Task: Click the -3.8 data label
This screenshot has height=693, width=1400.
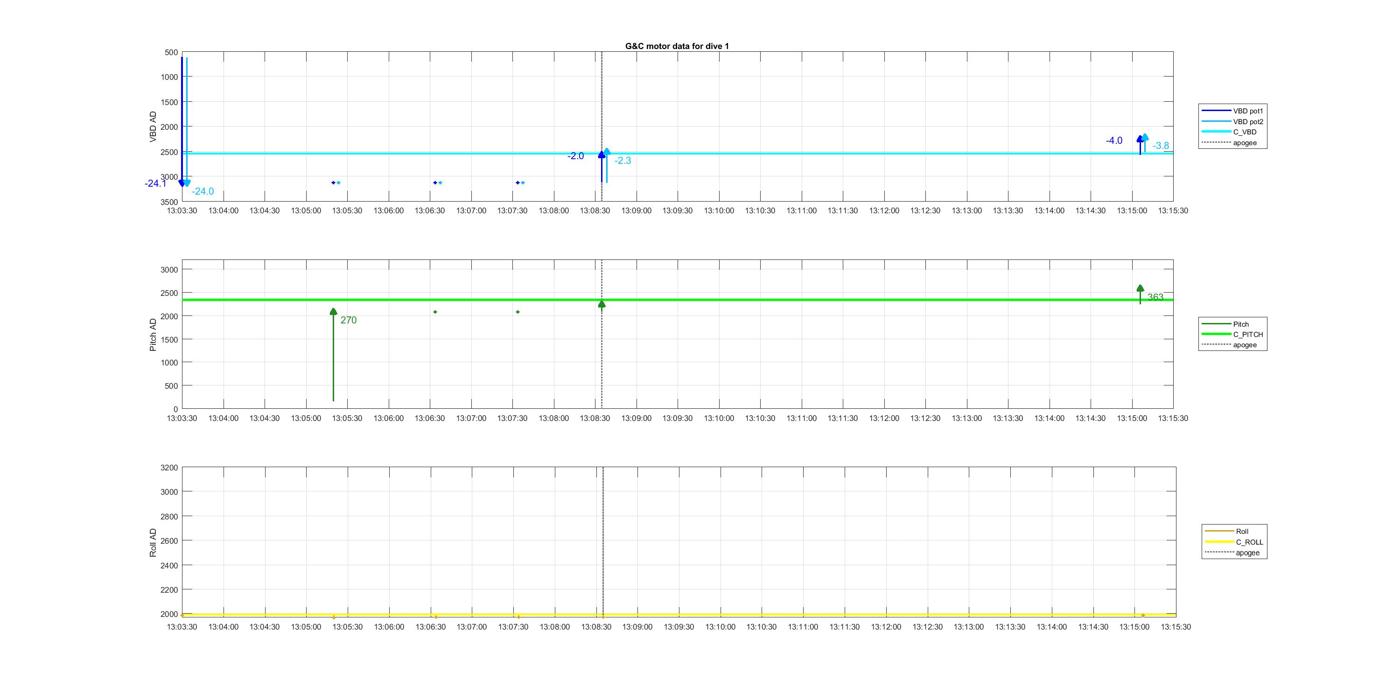Action: click(1161, 146)
